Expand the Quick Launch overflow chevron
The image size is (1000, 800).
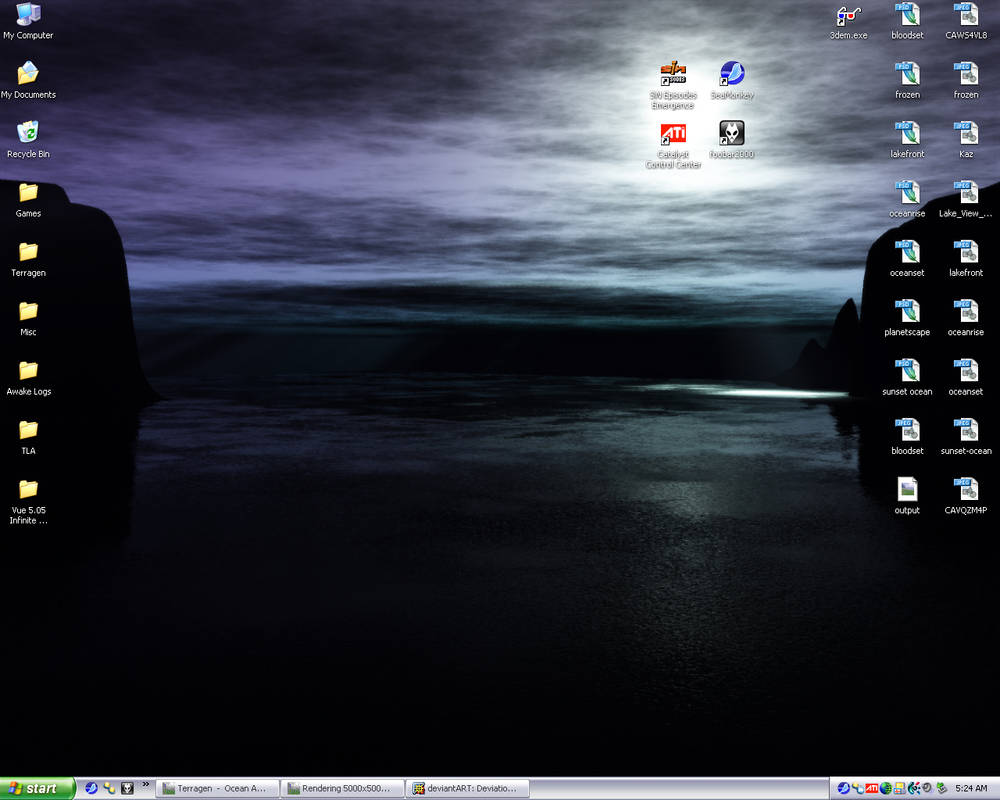pos(145,785)
